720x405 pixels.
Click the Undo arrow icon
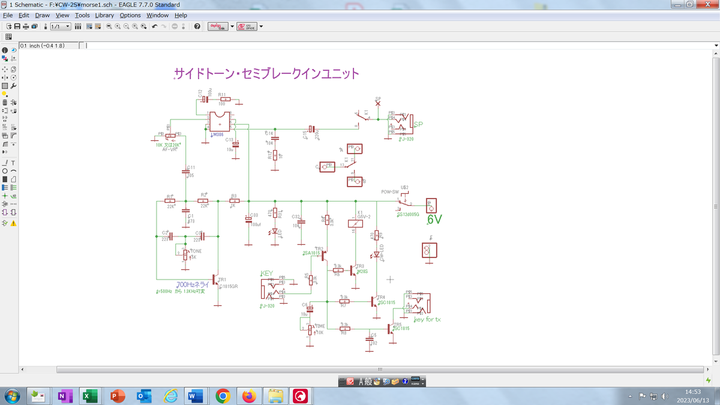tap(154, 26)
